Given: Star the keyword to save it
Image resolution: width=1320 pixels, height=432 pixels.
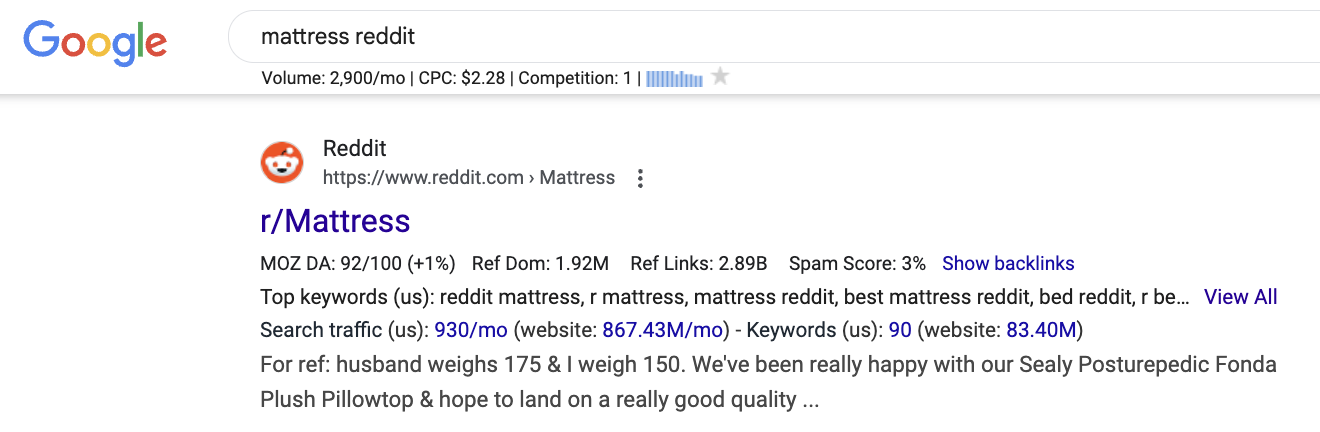Looking at the screenshot, I should coord(720,77).
